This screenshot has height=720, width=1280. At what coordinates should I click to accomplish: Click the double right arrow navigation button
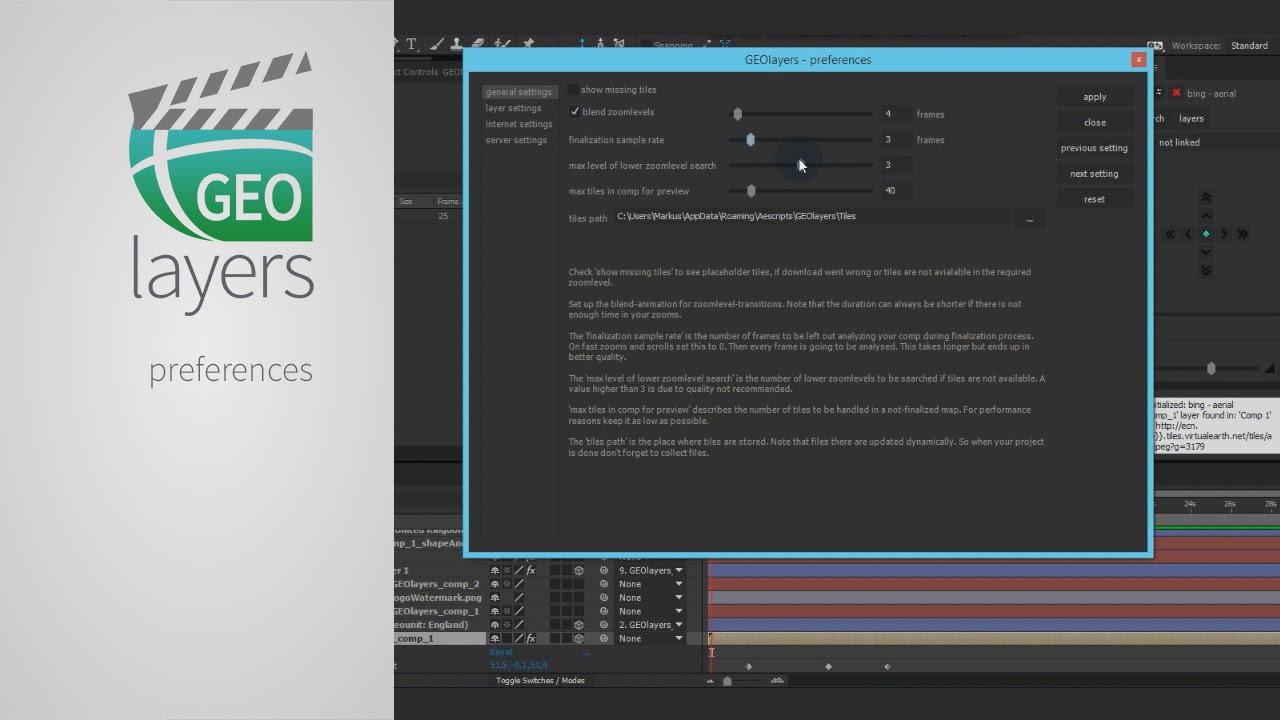[1243, 234]
